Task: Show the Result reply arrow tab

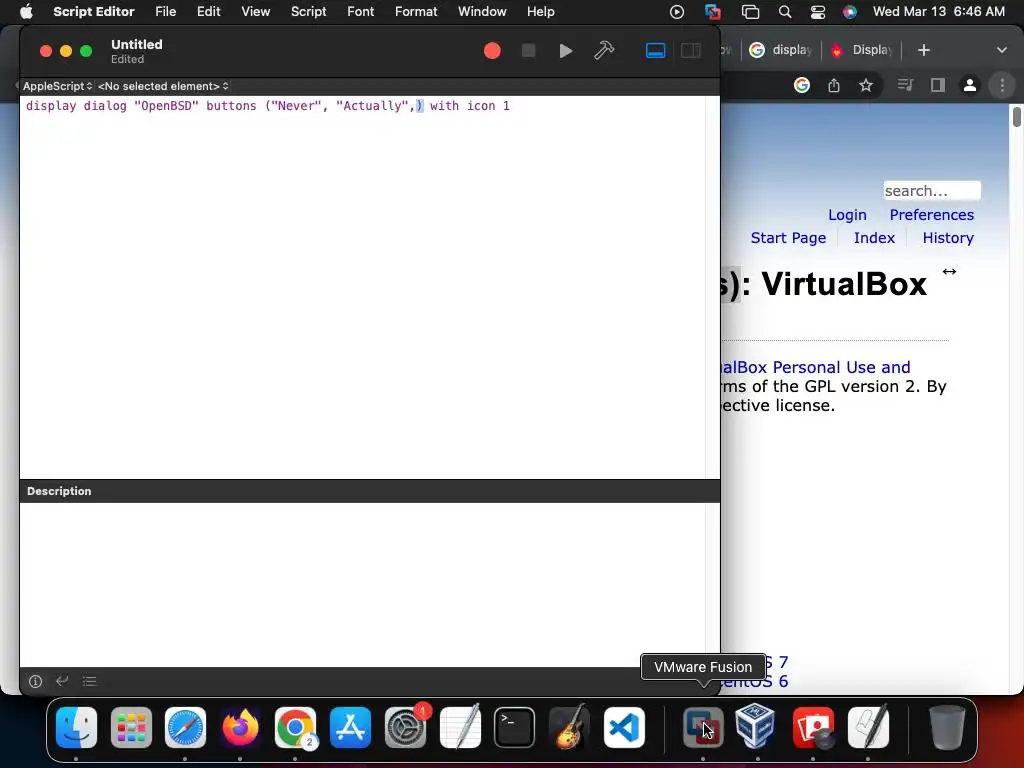Action: (62, 681)
